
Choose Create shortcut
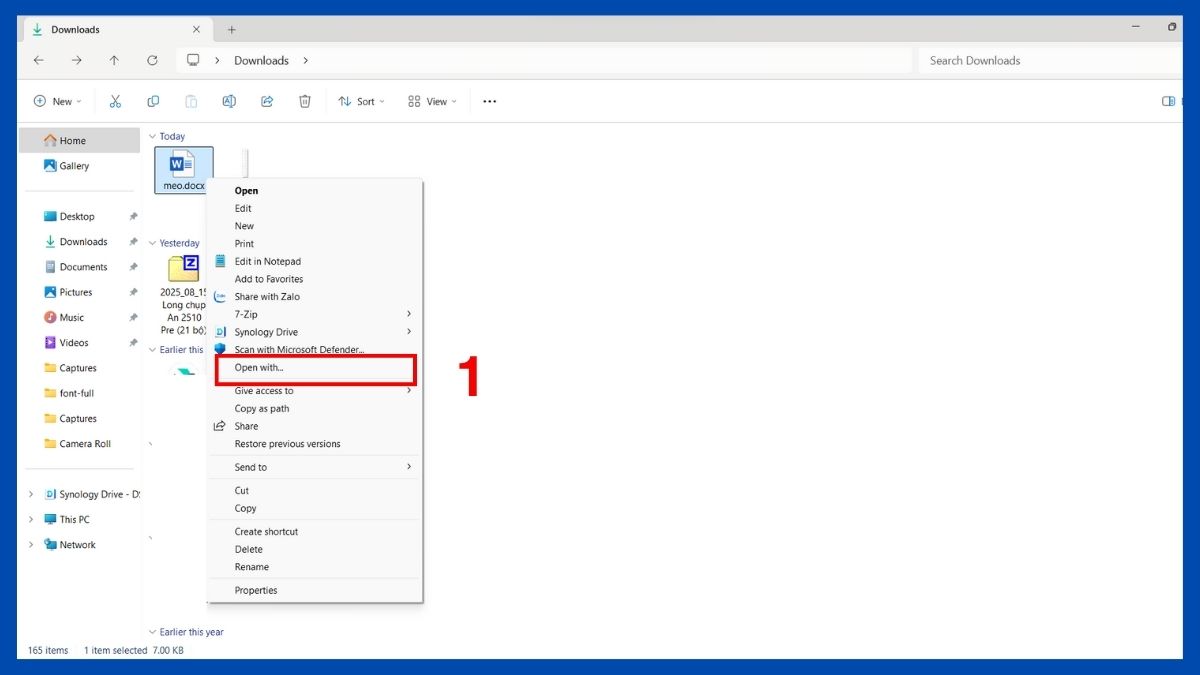[315, 532]
